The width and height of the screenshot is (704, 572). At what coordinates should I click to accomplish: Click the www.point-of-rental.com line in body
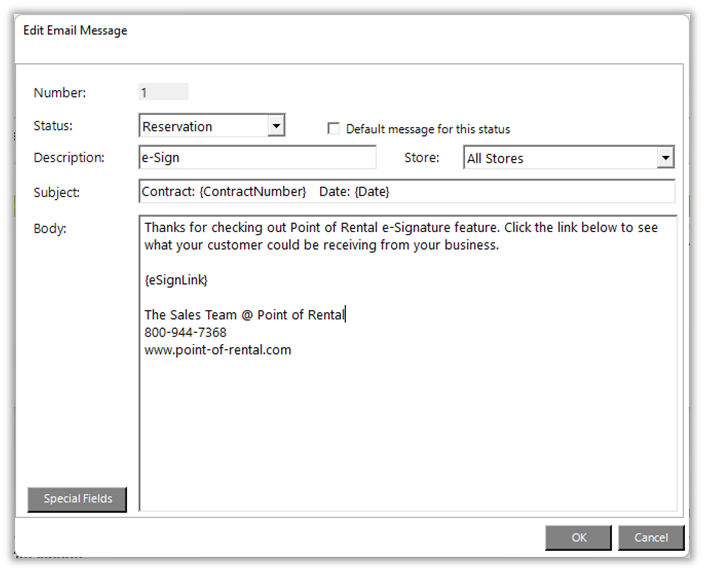click(217, 350)
